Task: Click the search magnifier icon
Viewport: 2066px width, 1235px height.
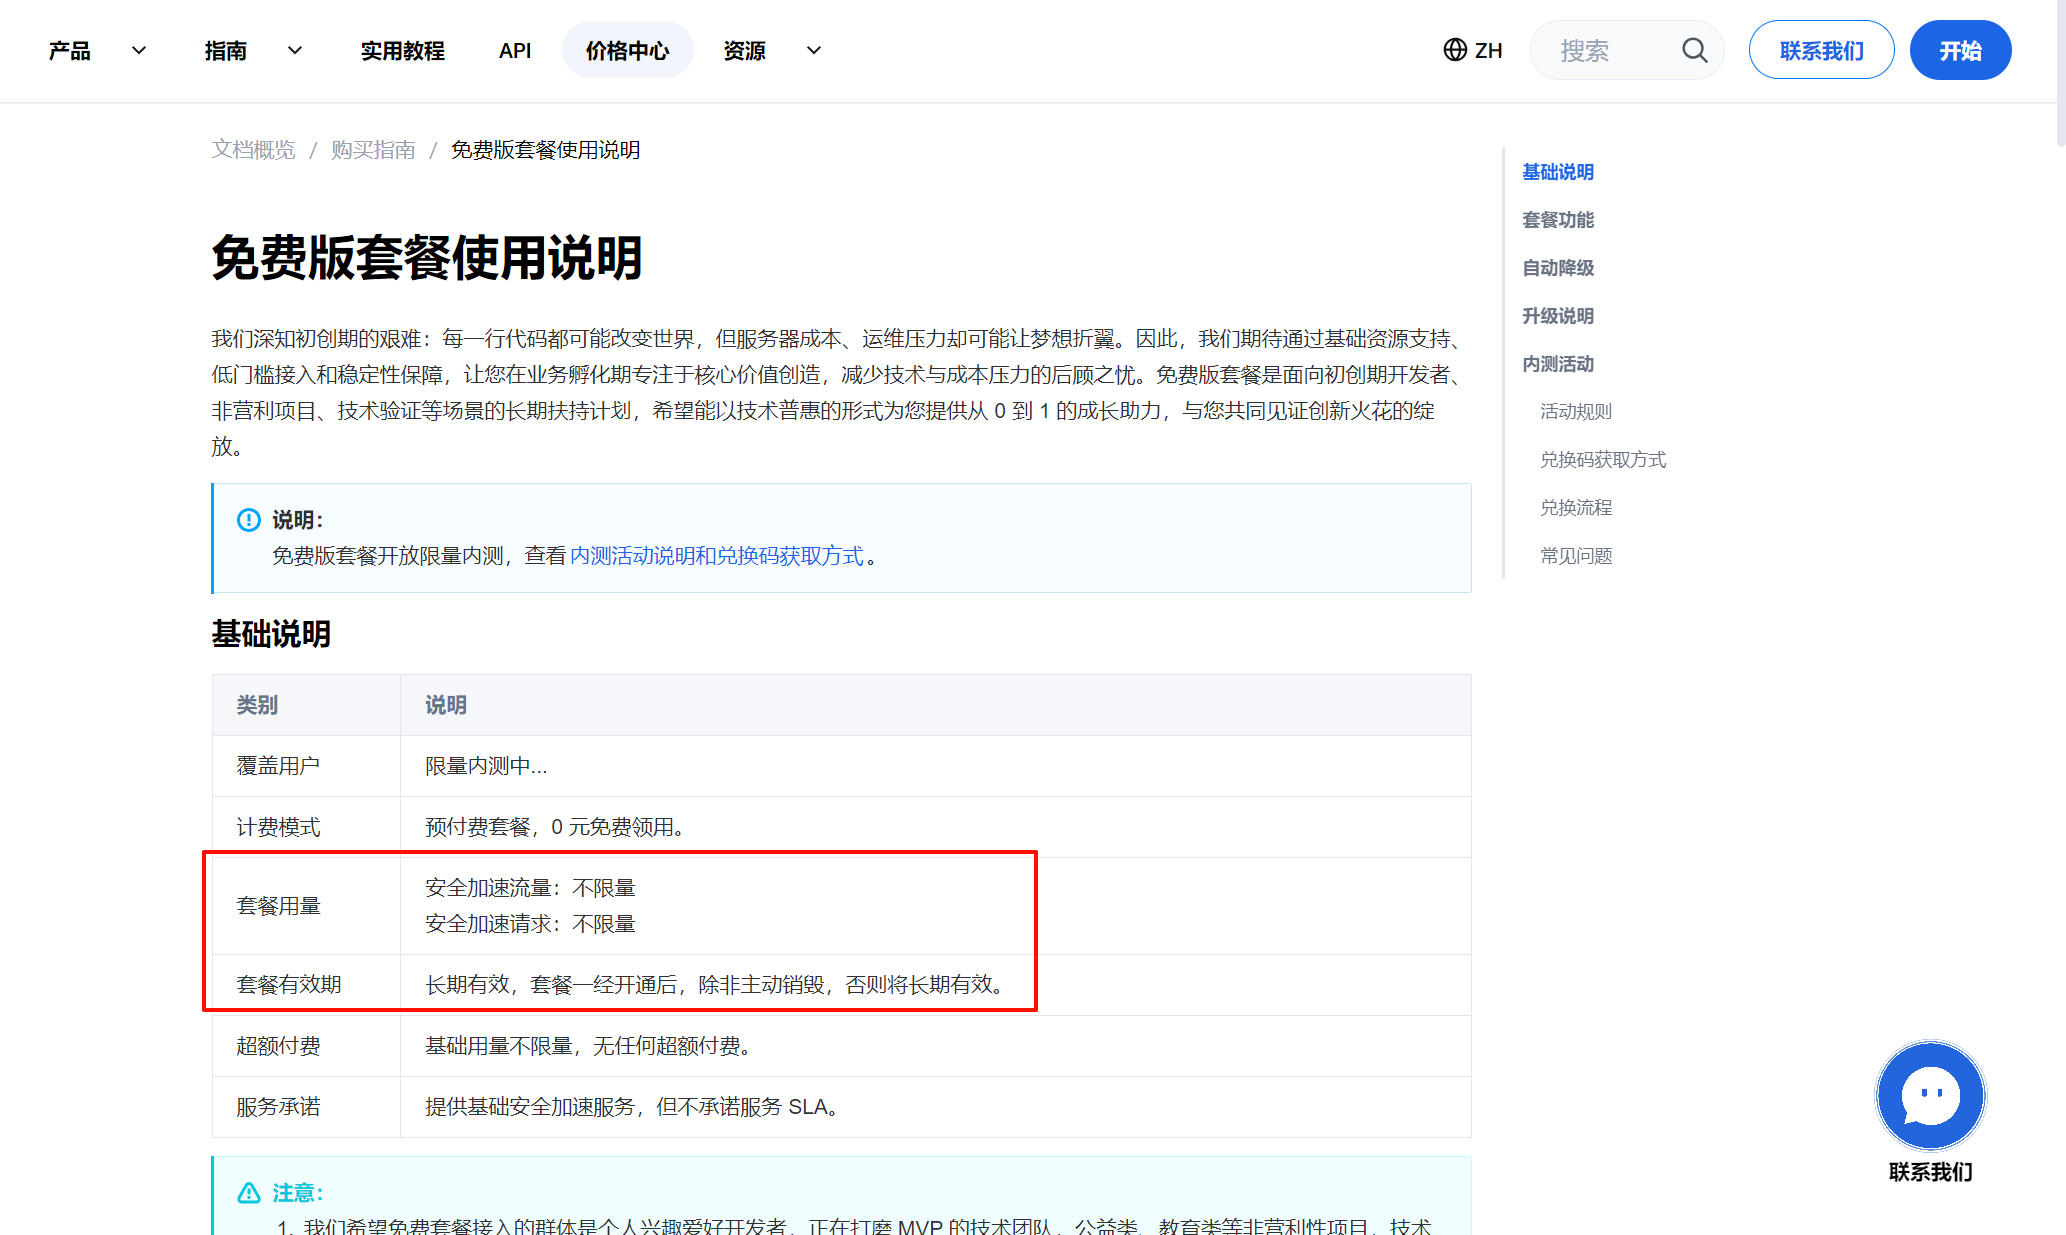Action: [1694, 50]
